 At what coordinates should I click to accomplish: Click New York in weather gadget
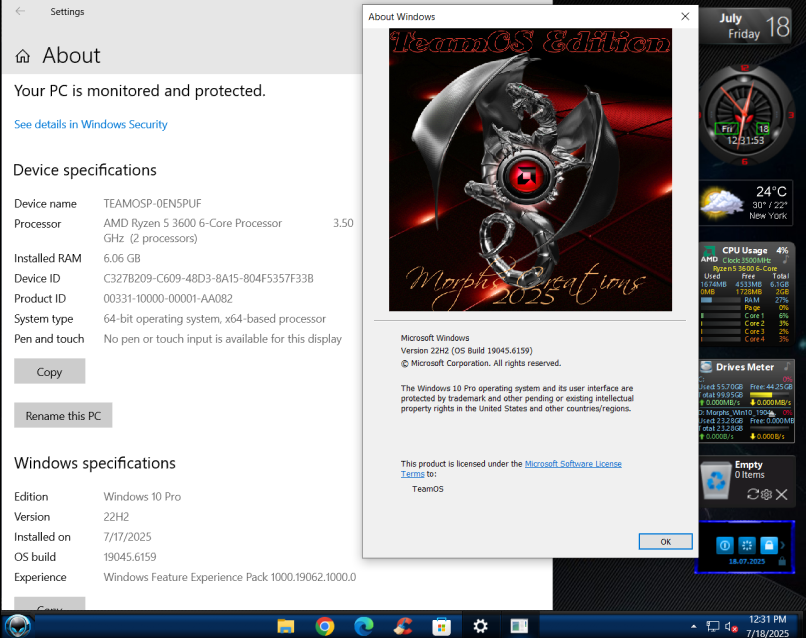768,216
